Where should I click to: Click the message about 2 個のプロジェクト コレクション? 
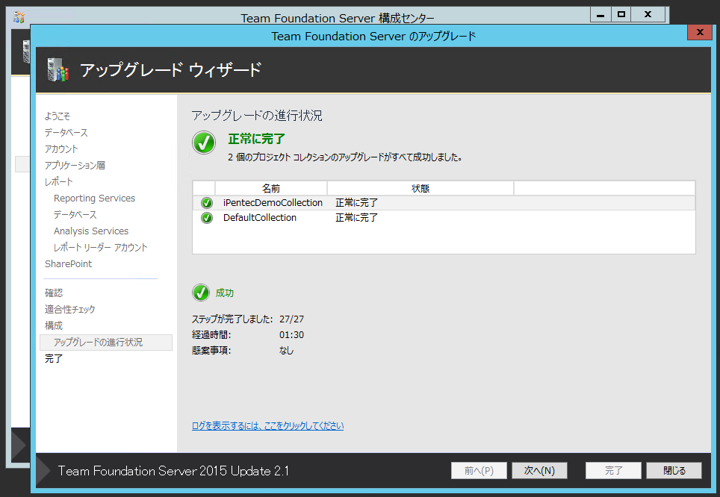pyautogui.click(x=345, y=158)
